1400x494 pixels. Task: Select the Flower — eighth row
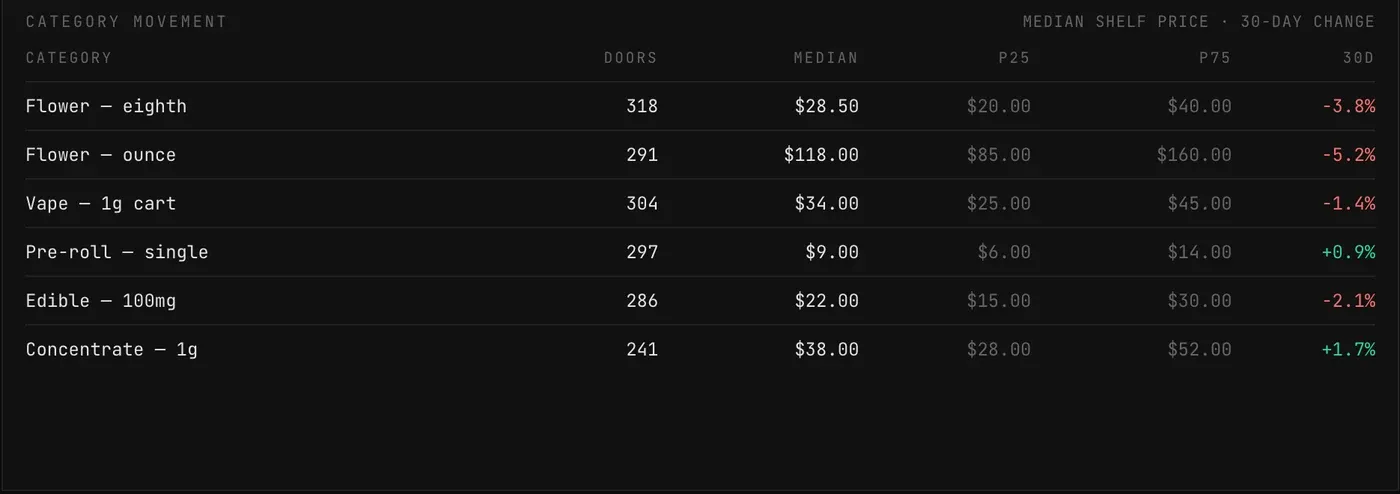pyautogui.click(x=700, y=106)
